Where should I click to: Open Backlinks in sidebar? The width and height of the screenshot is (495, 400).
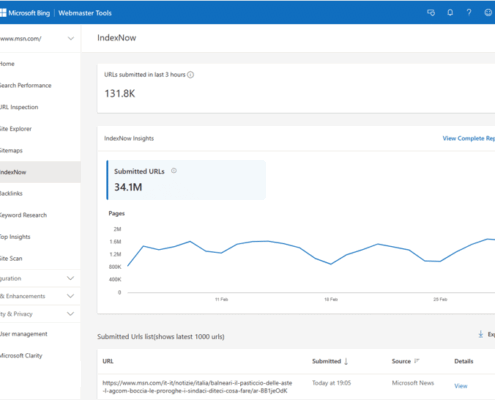(11, 193)
